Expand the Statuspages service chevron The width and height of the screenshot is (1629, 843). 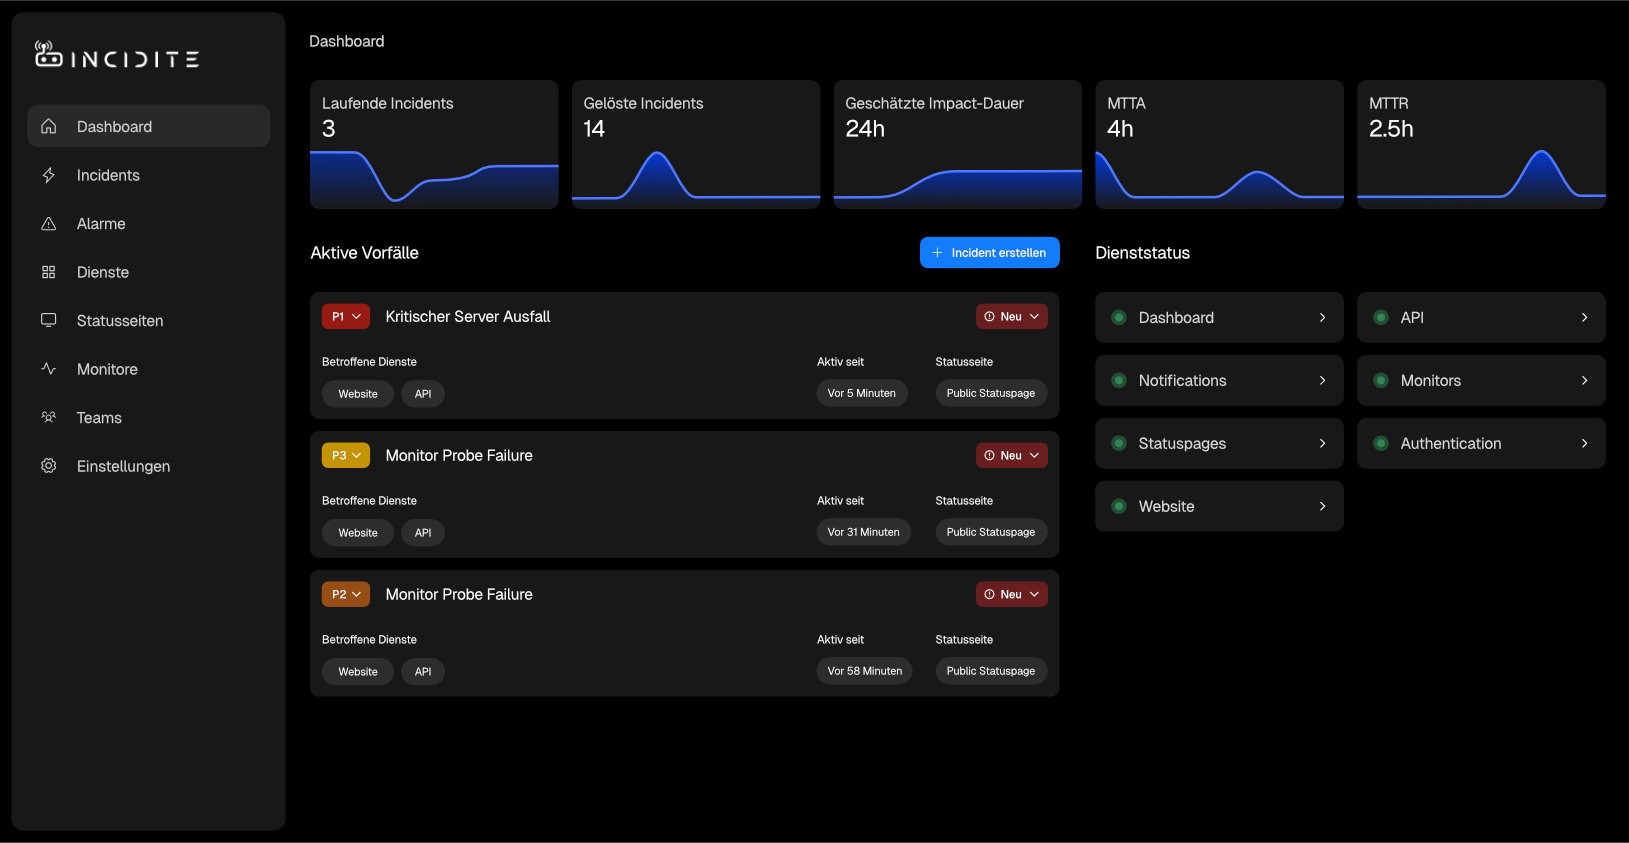click(x=1322, y=443)
